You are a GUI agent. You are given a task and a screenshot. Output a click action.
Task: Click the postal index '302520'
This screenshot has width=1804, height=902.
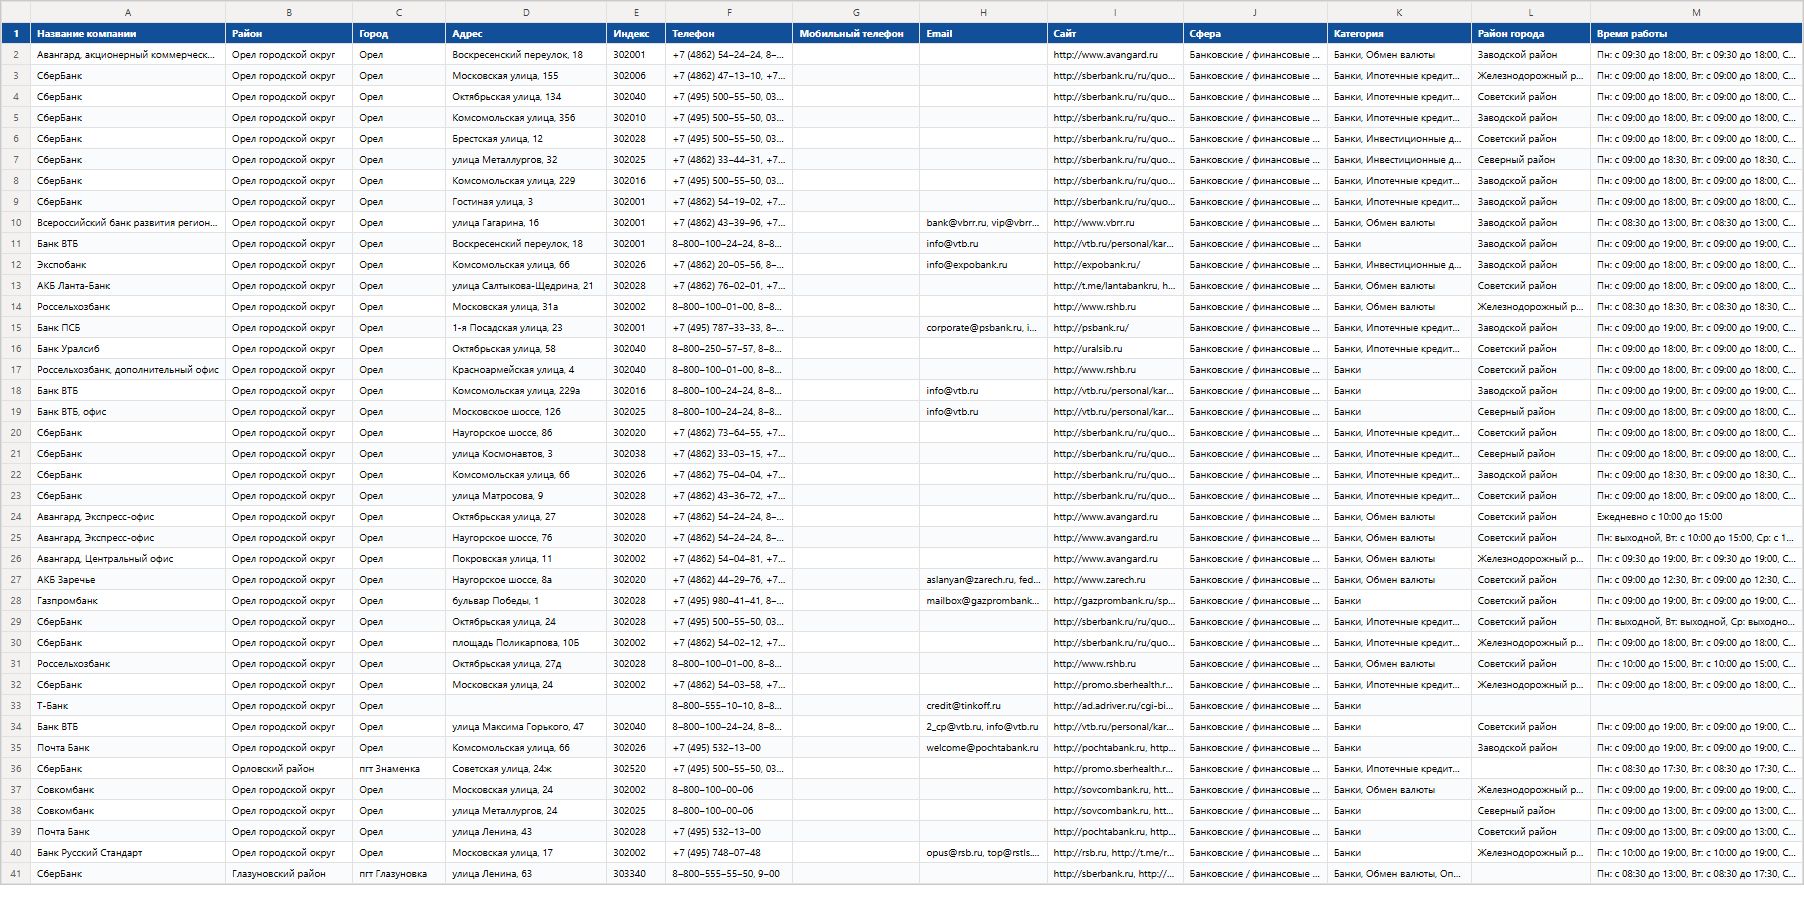tap(636, 769)
